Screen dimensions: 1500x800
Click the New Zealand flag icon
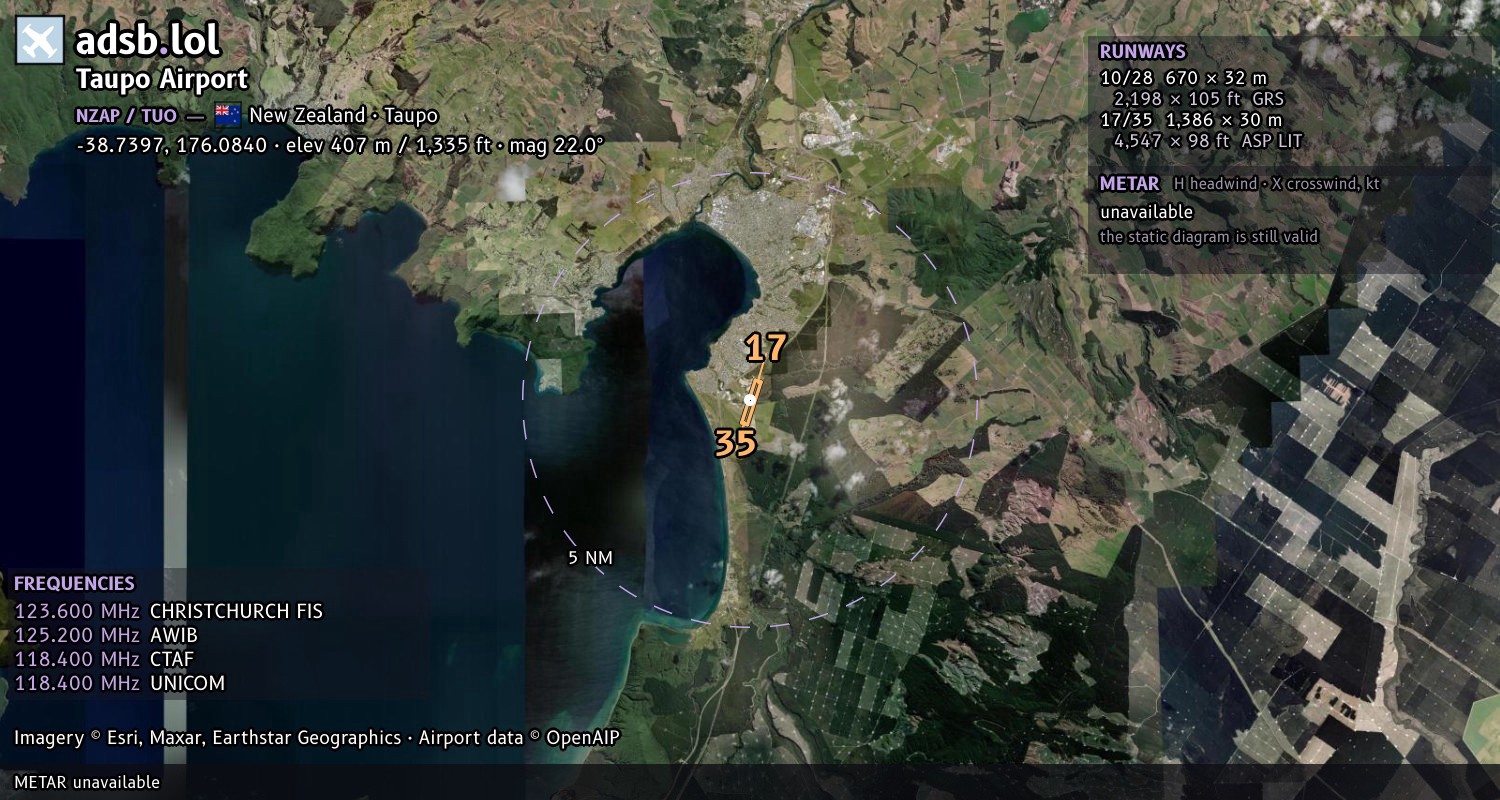(x=228, y=115)
